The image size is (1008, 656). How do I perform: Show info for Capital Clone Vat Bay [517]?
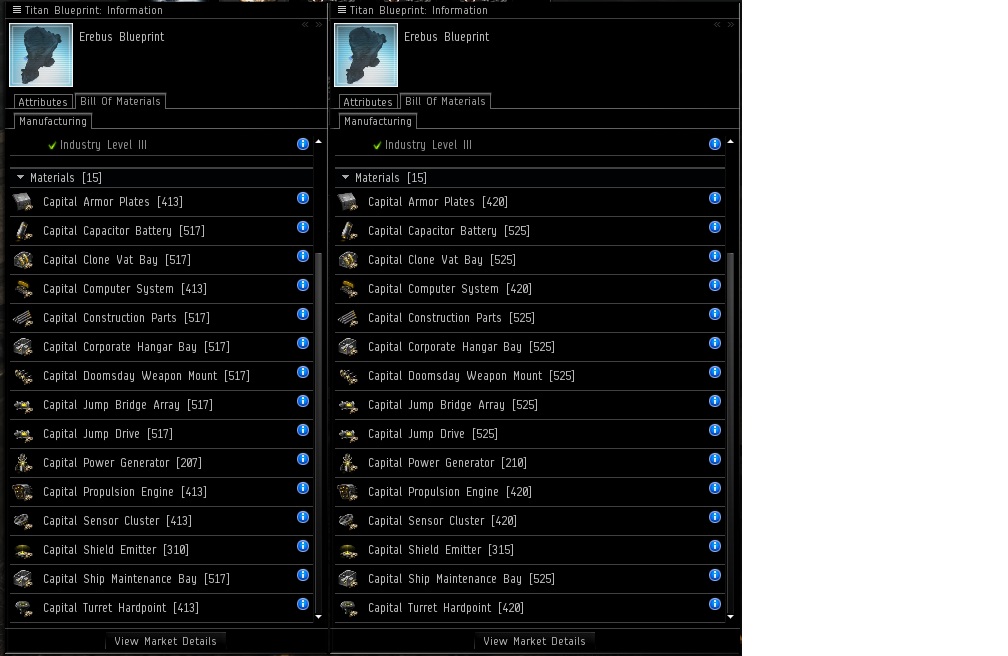click(x=303, y=256)
